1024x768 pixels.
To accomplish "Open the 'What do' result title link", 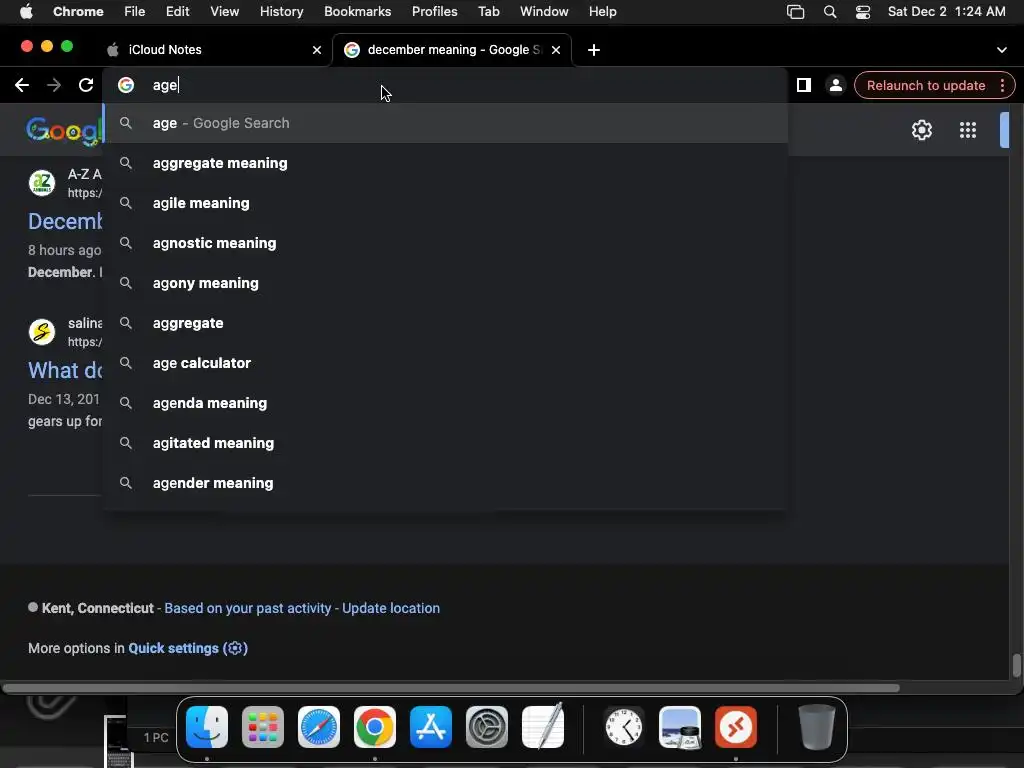I will point(65,370).
